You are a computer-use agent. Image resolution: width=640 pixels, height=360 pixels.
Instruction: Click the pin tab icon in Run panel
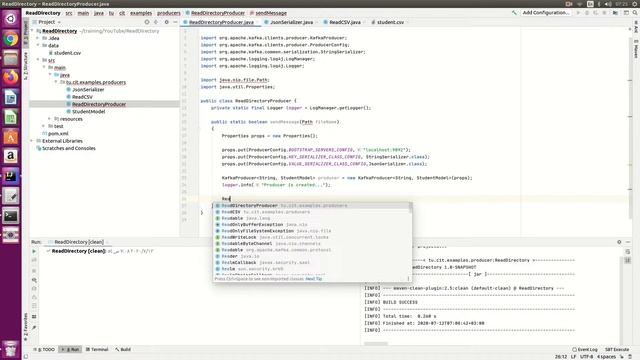click(x=34, y=328)
